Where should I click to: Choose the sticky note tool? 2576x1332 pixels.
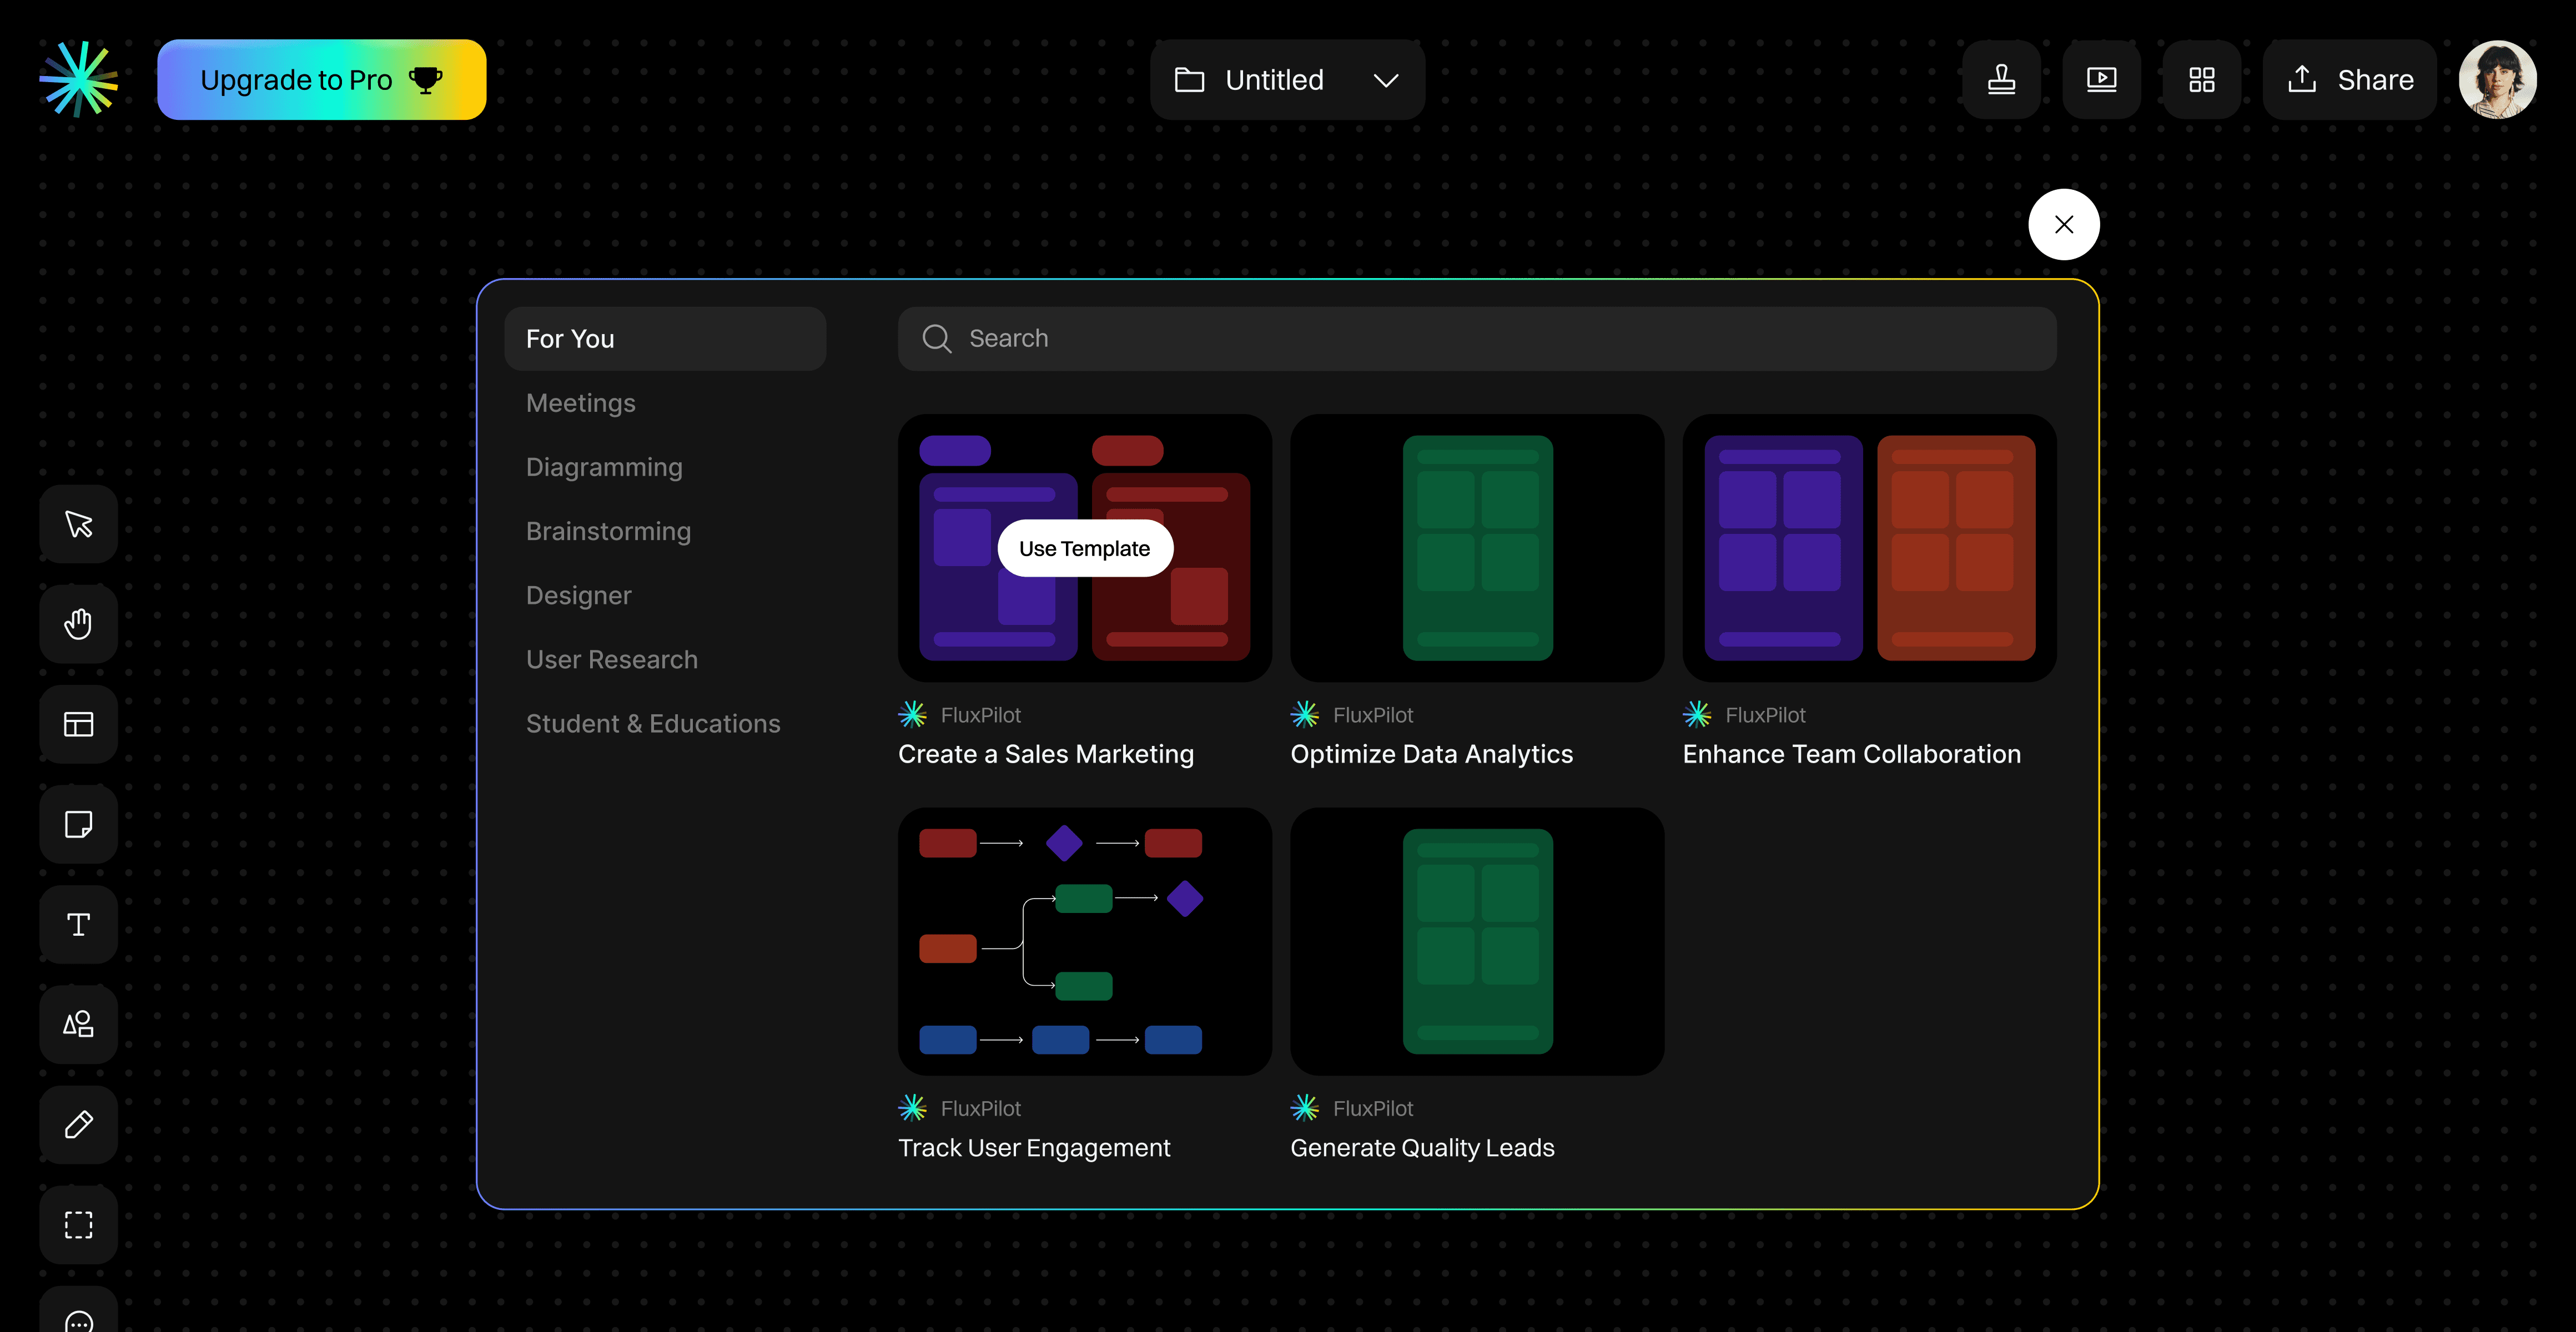pyautogui.click(x=78, y=824)
